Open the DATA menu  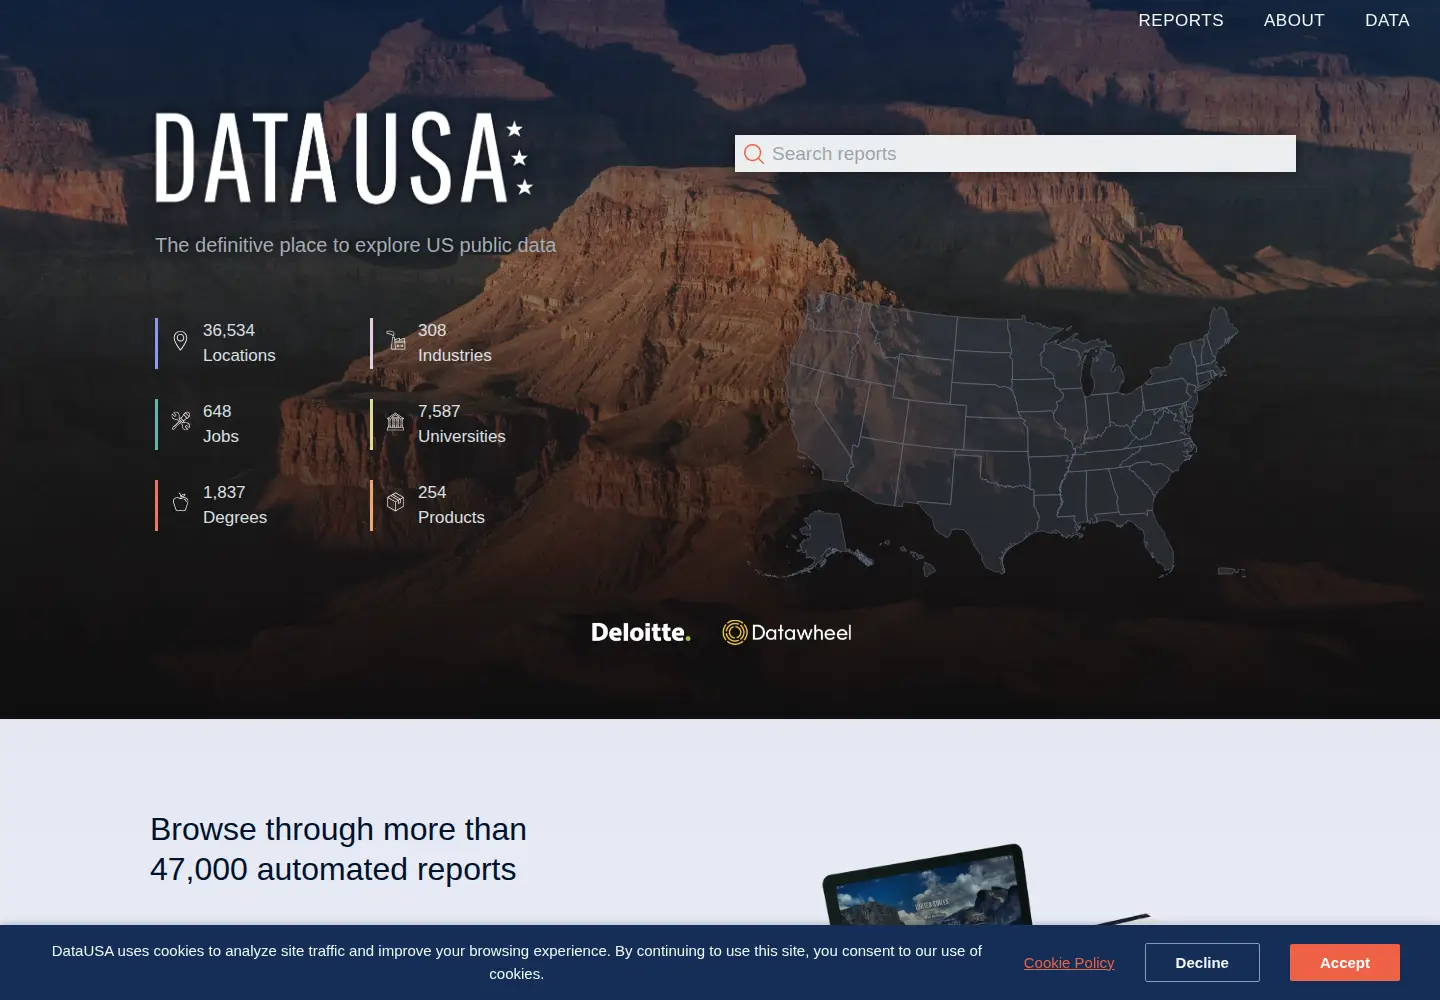(x=1387, y=20)
